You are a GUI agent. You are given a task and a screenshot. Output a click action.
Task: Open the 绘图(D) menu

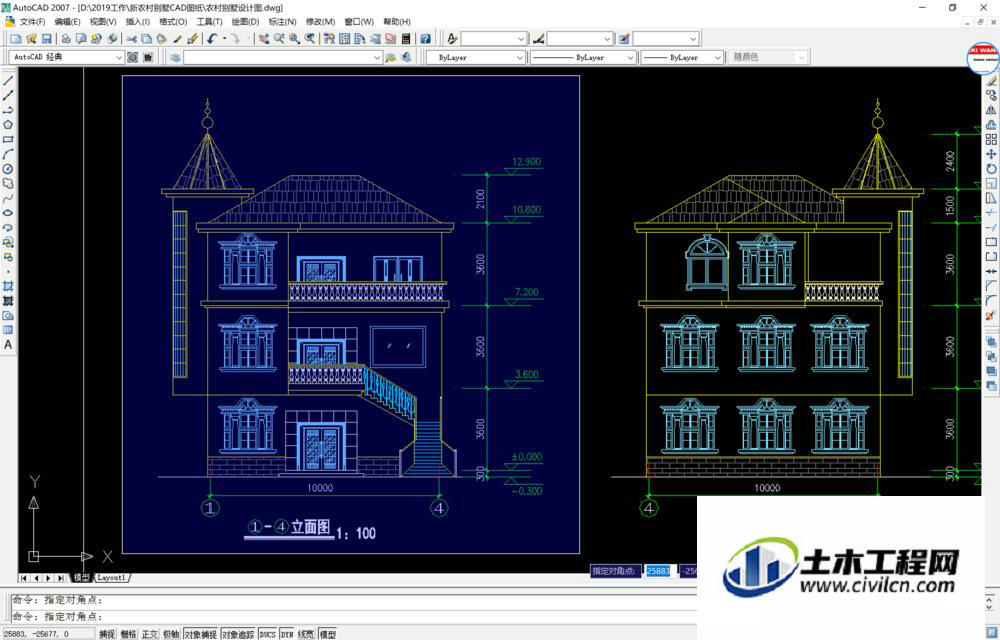(x=245, y=22)
